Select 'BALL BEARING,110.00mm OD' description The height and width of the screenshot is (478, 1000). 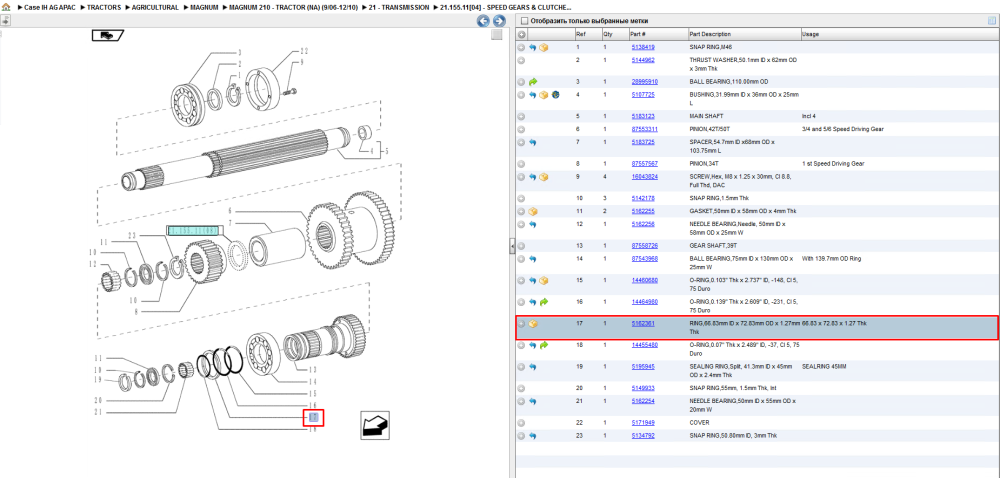pos(730,82)
